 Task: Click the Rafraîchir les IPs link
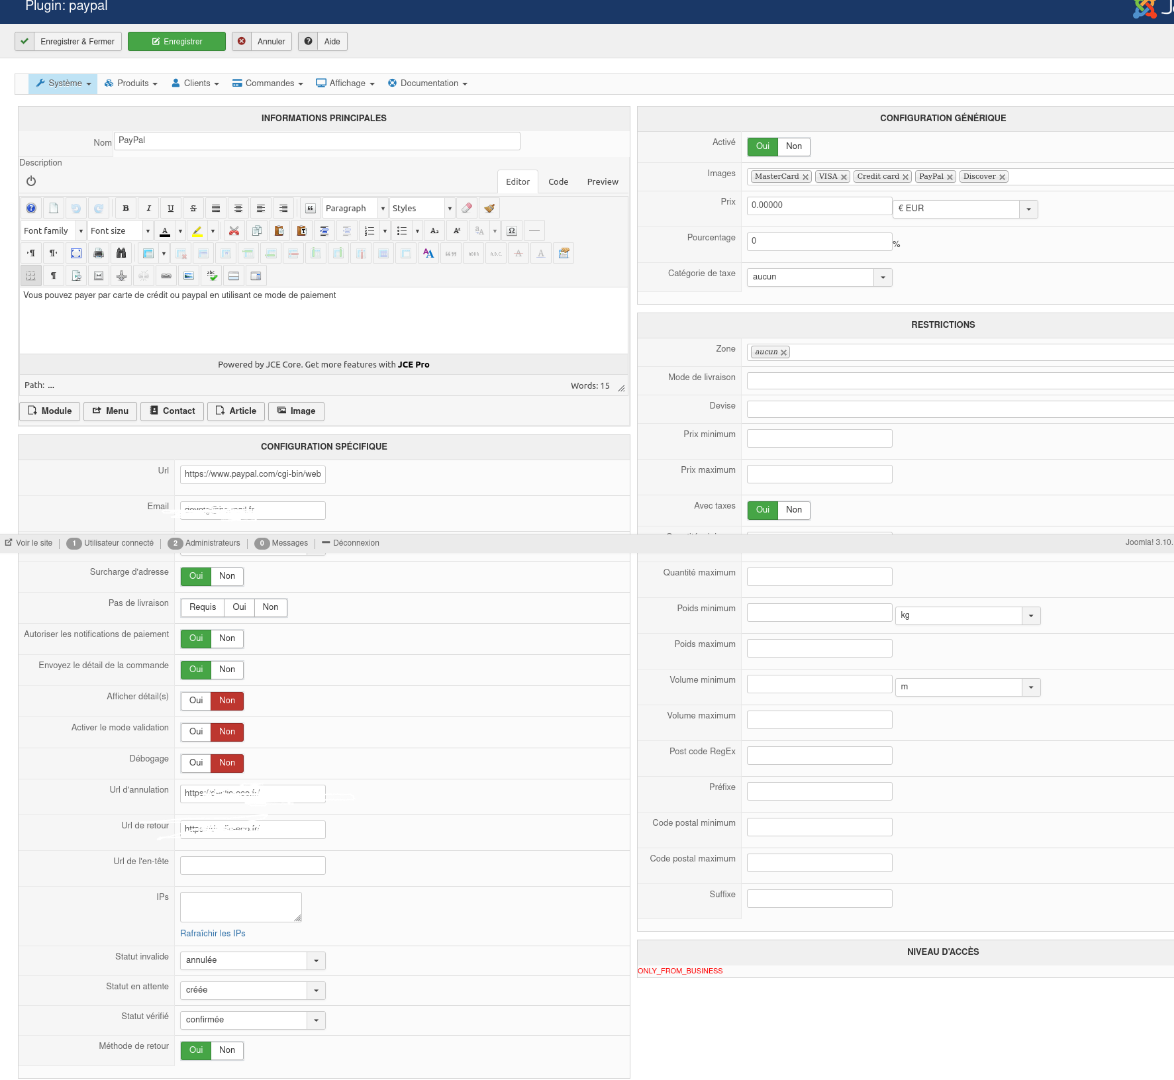point(213,933)
